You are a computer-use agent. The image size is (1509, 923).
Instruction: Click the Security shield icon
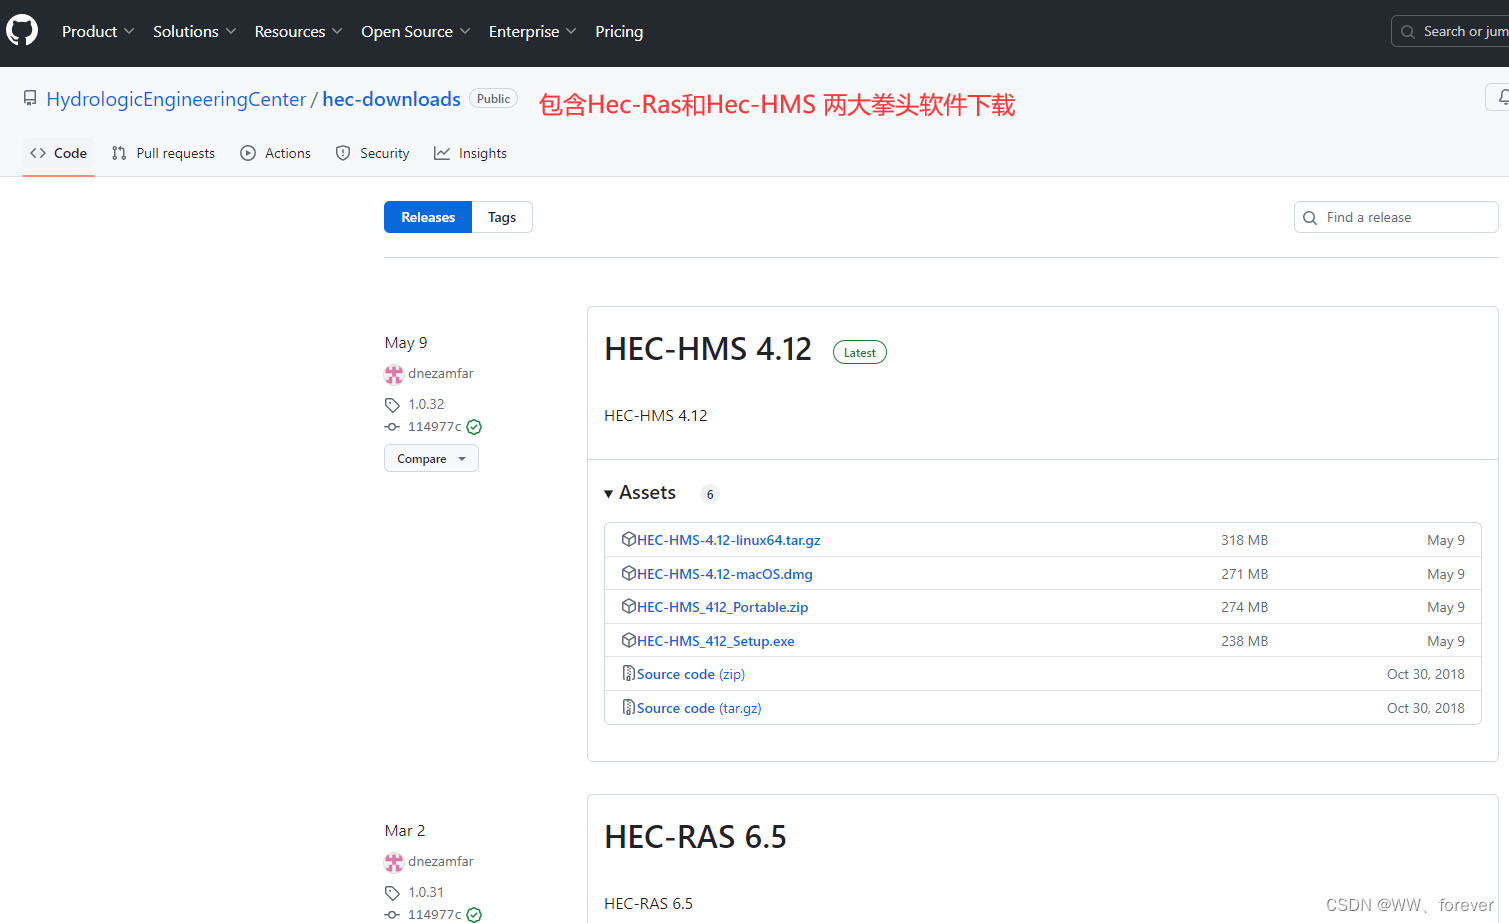pos(343,153)
